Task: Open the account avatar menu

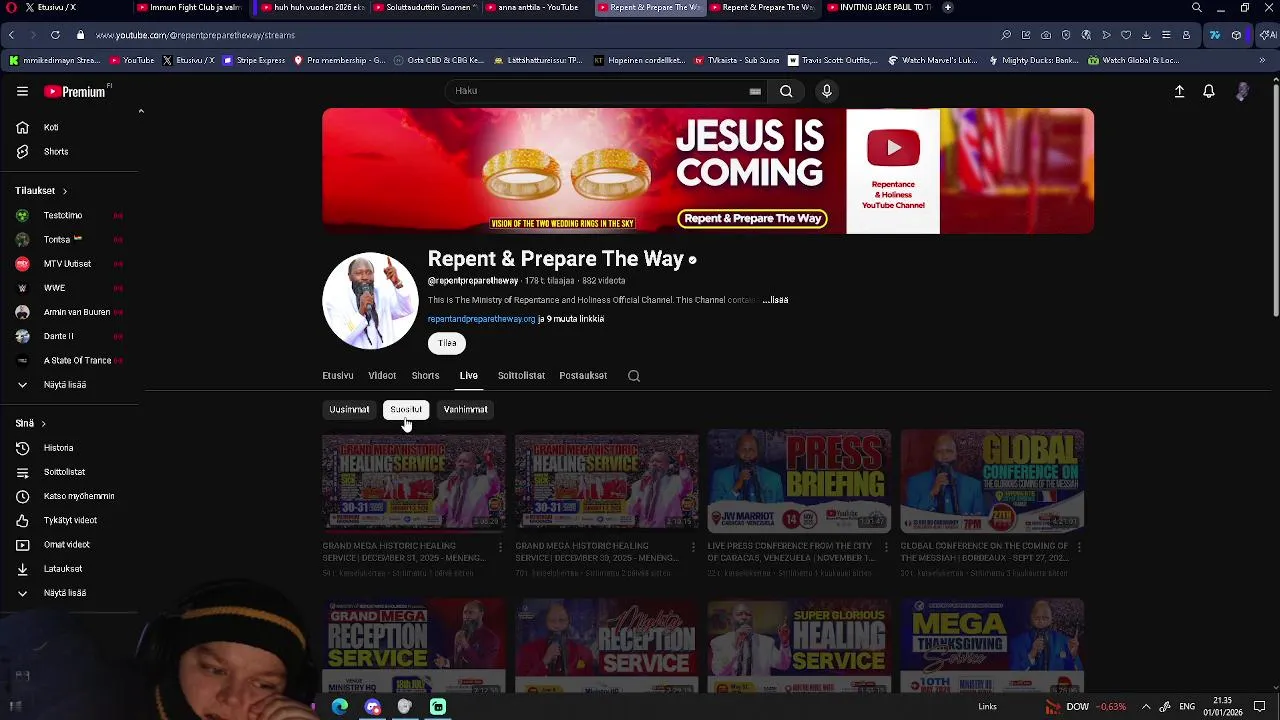Action: click(x=1242, y=91)
